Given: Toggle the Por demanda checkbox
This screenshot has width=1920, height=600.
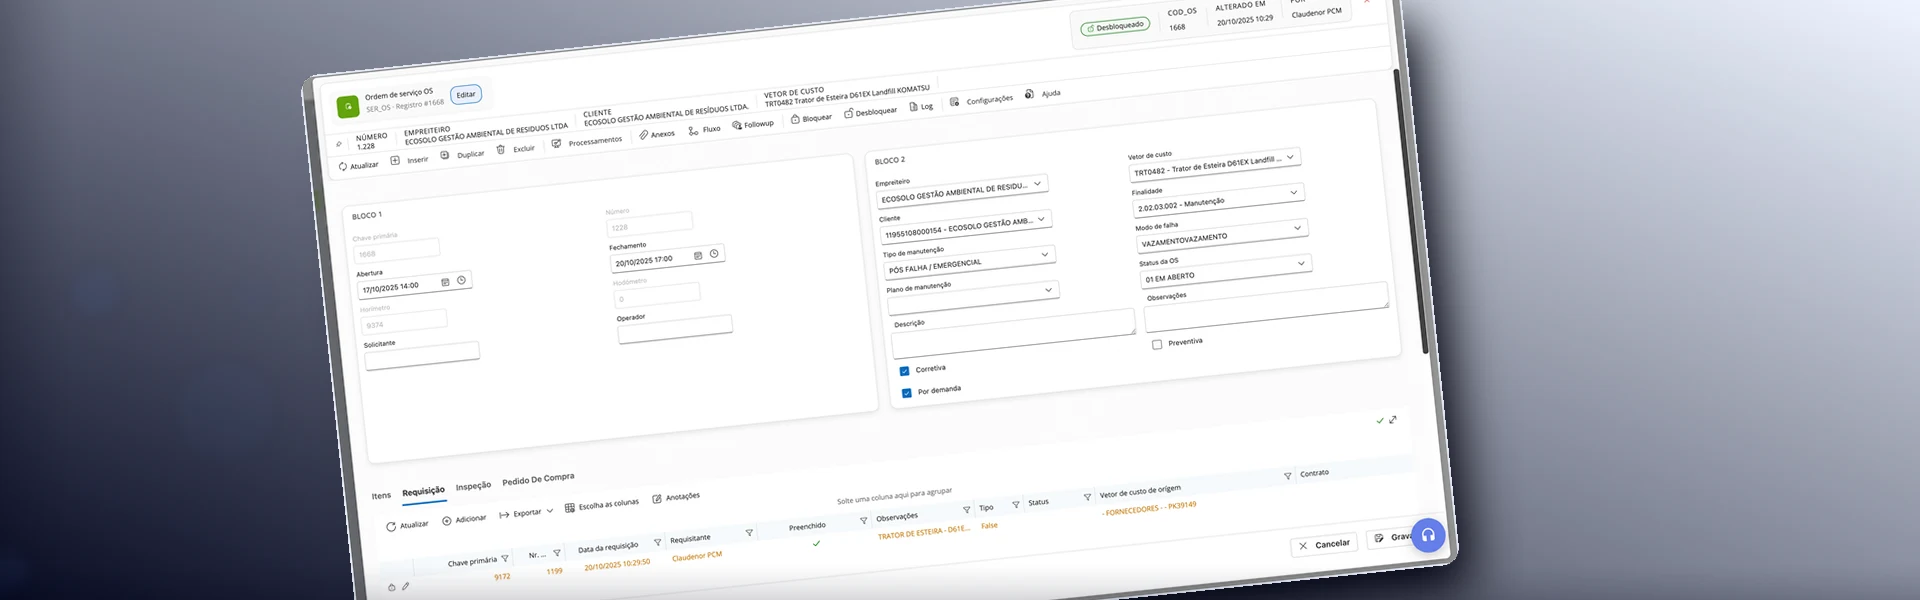Looking at the screenshot, I should point(907,393).
